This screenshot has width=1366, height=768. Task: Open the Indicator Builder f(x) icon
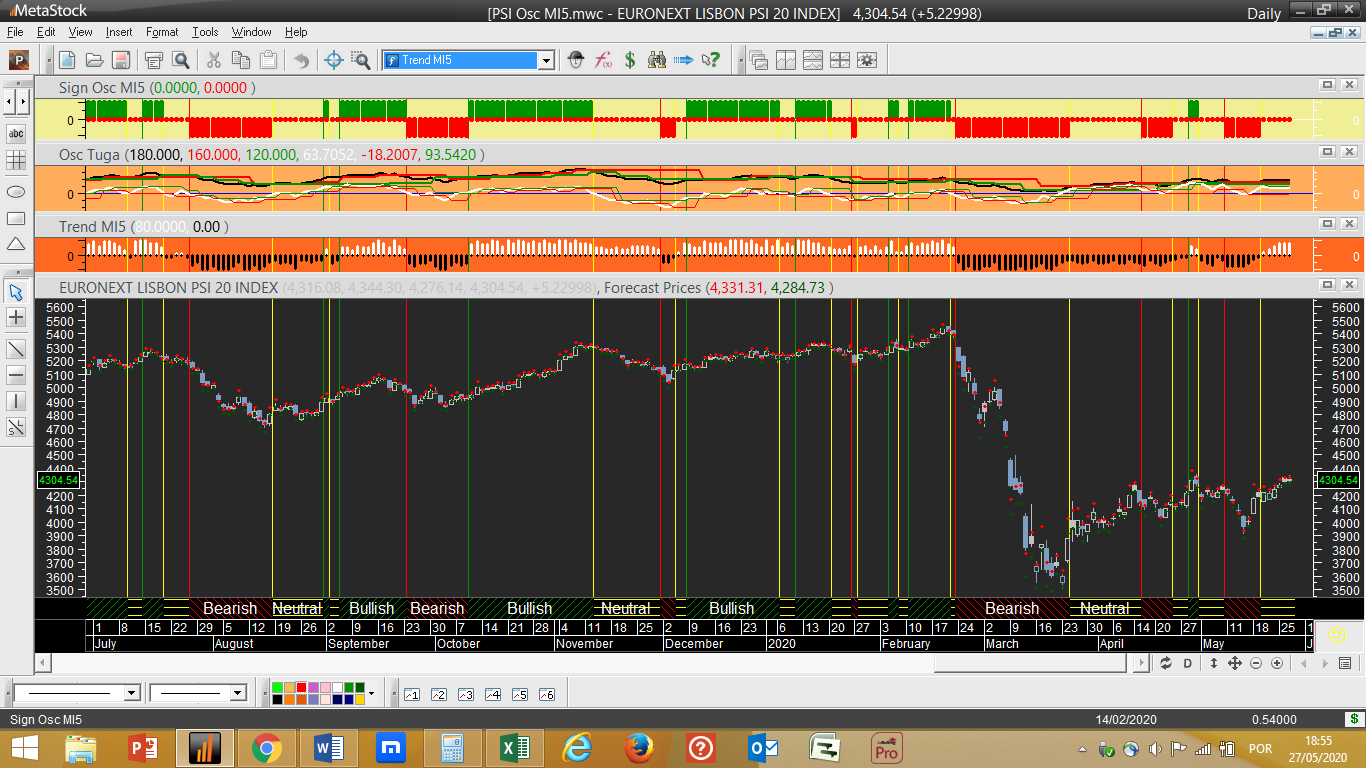pos(603,60)
